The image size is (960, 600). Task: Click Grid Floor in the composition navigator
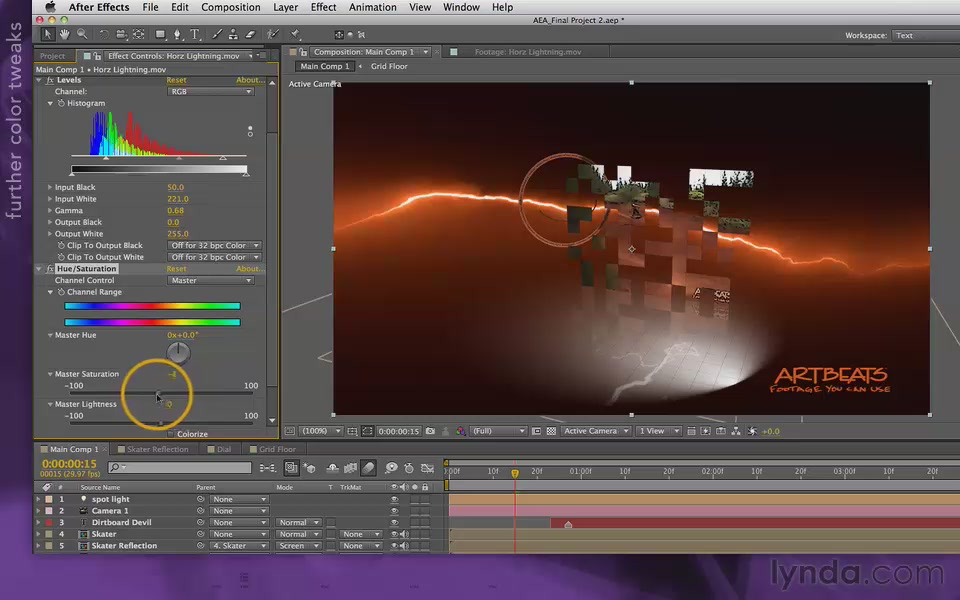[x=389, y=66]
